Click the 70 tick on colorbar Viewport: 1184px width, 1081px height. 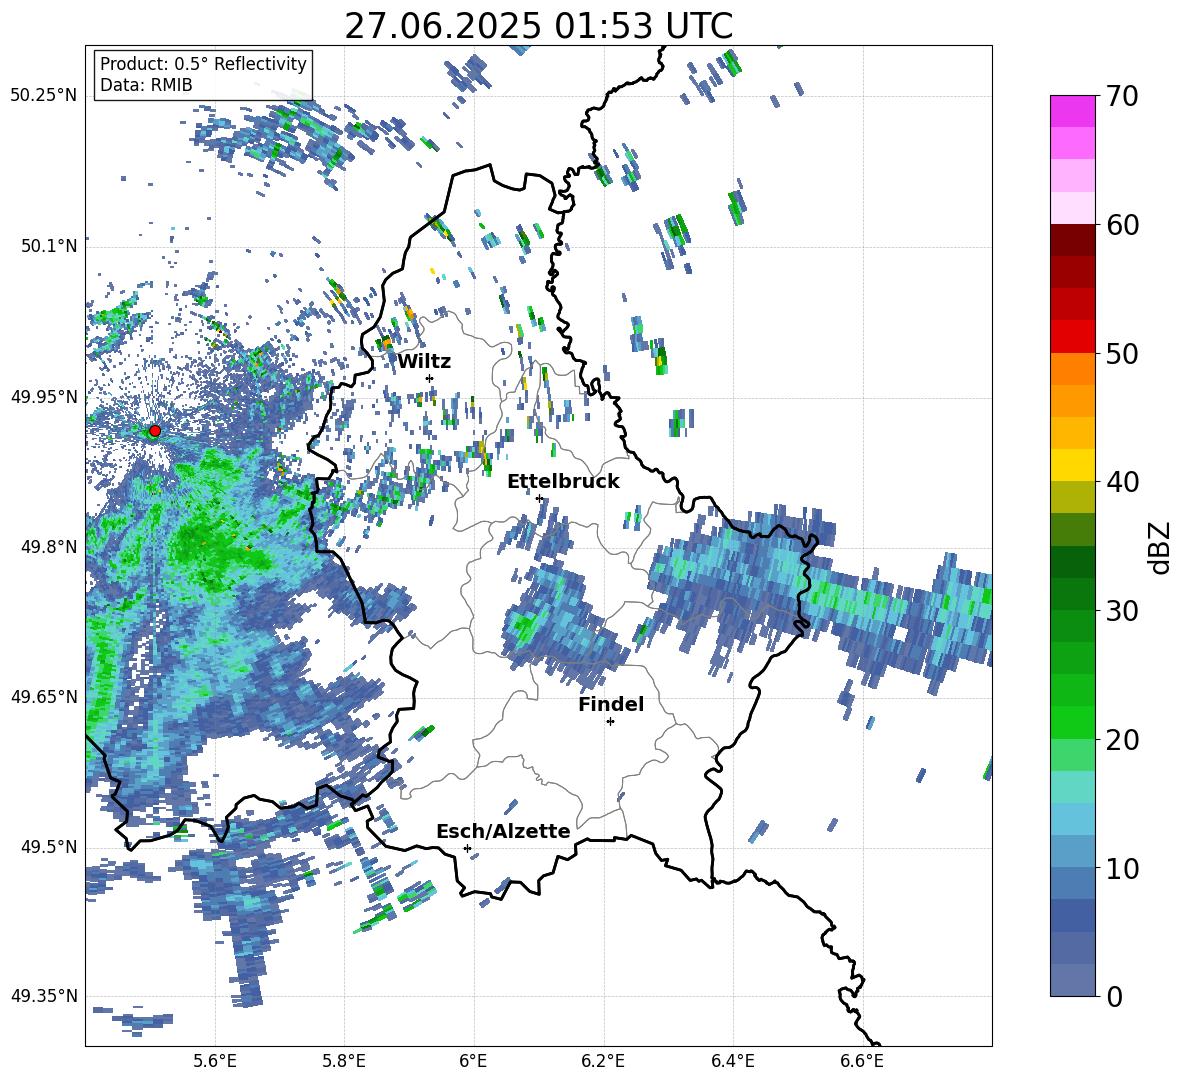coord(1121,96)
